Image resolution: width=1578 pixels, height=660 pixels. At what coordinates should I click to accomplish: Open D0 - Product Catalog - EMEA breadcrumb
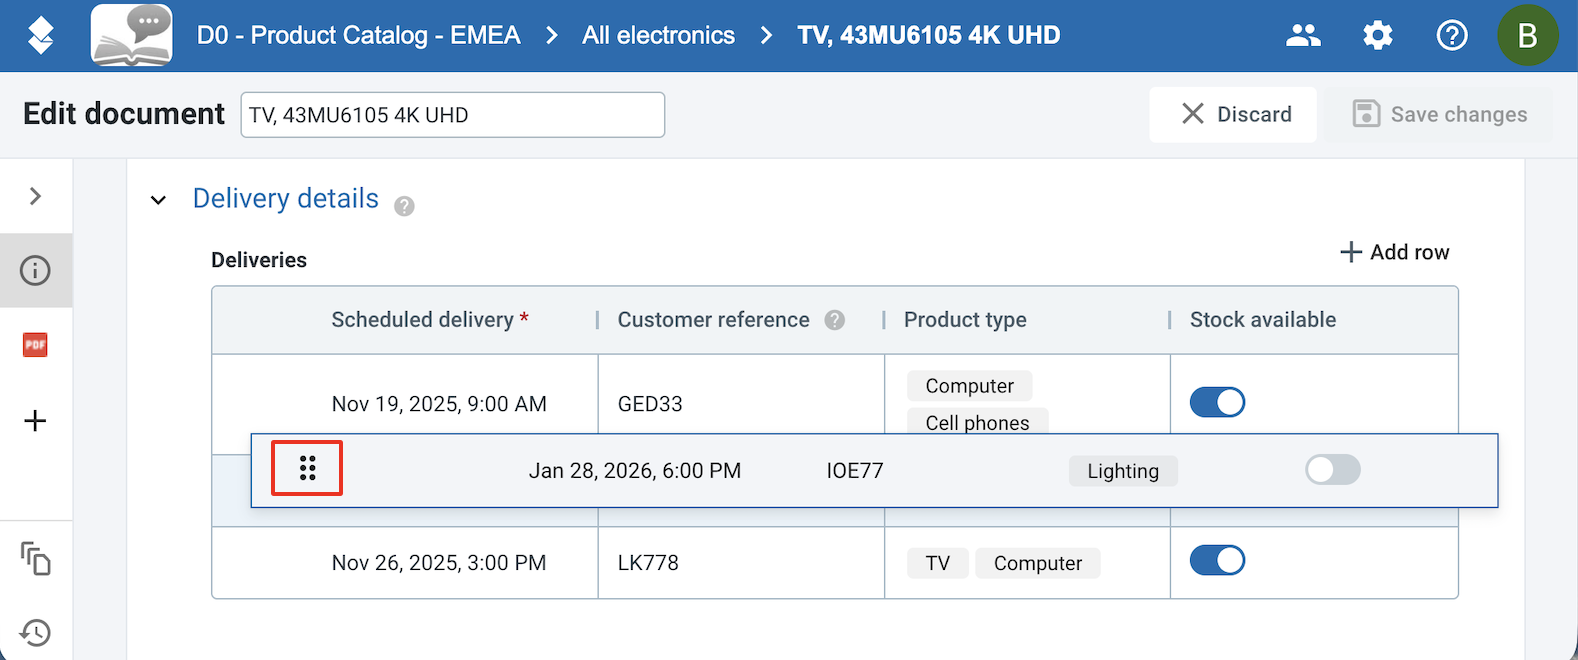click(359, 35)
